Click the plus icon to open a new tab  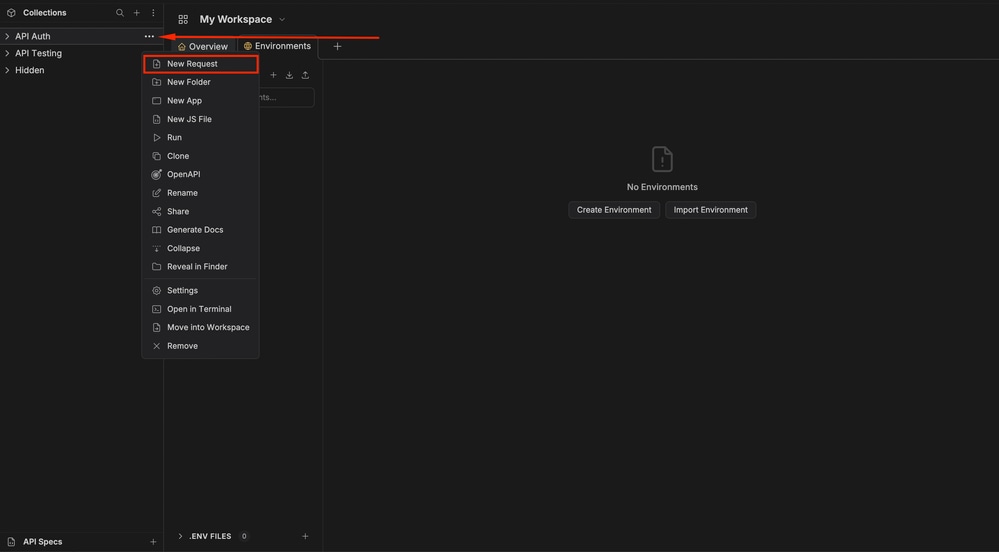pos(337,46)
